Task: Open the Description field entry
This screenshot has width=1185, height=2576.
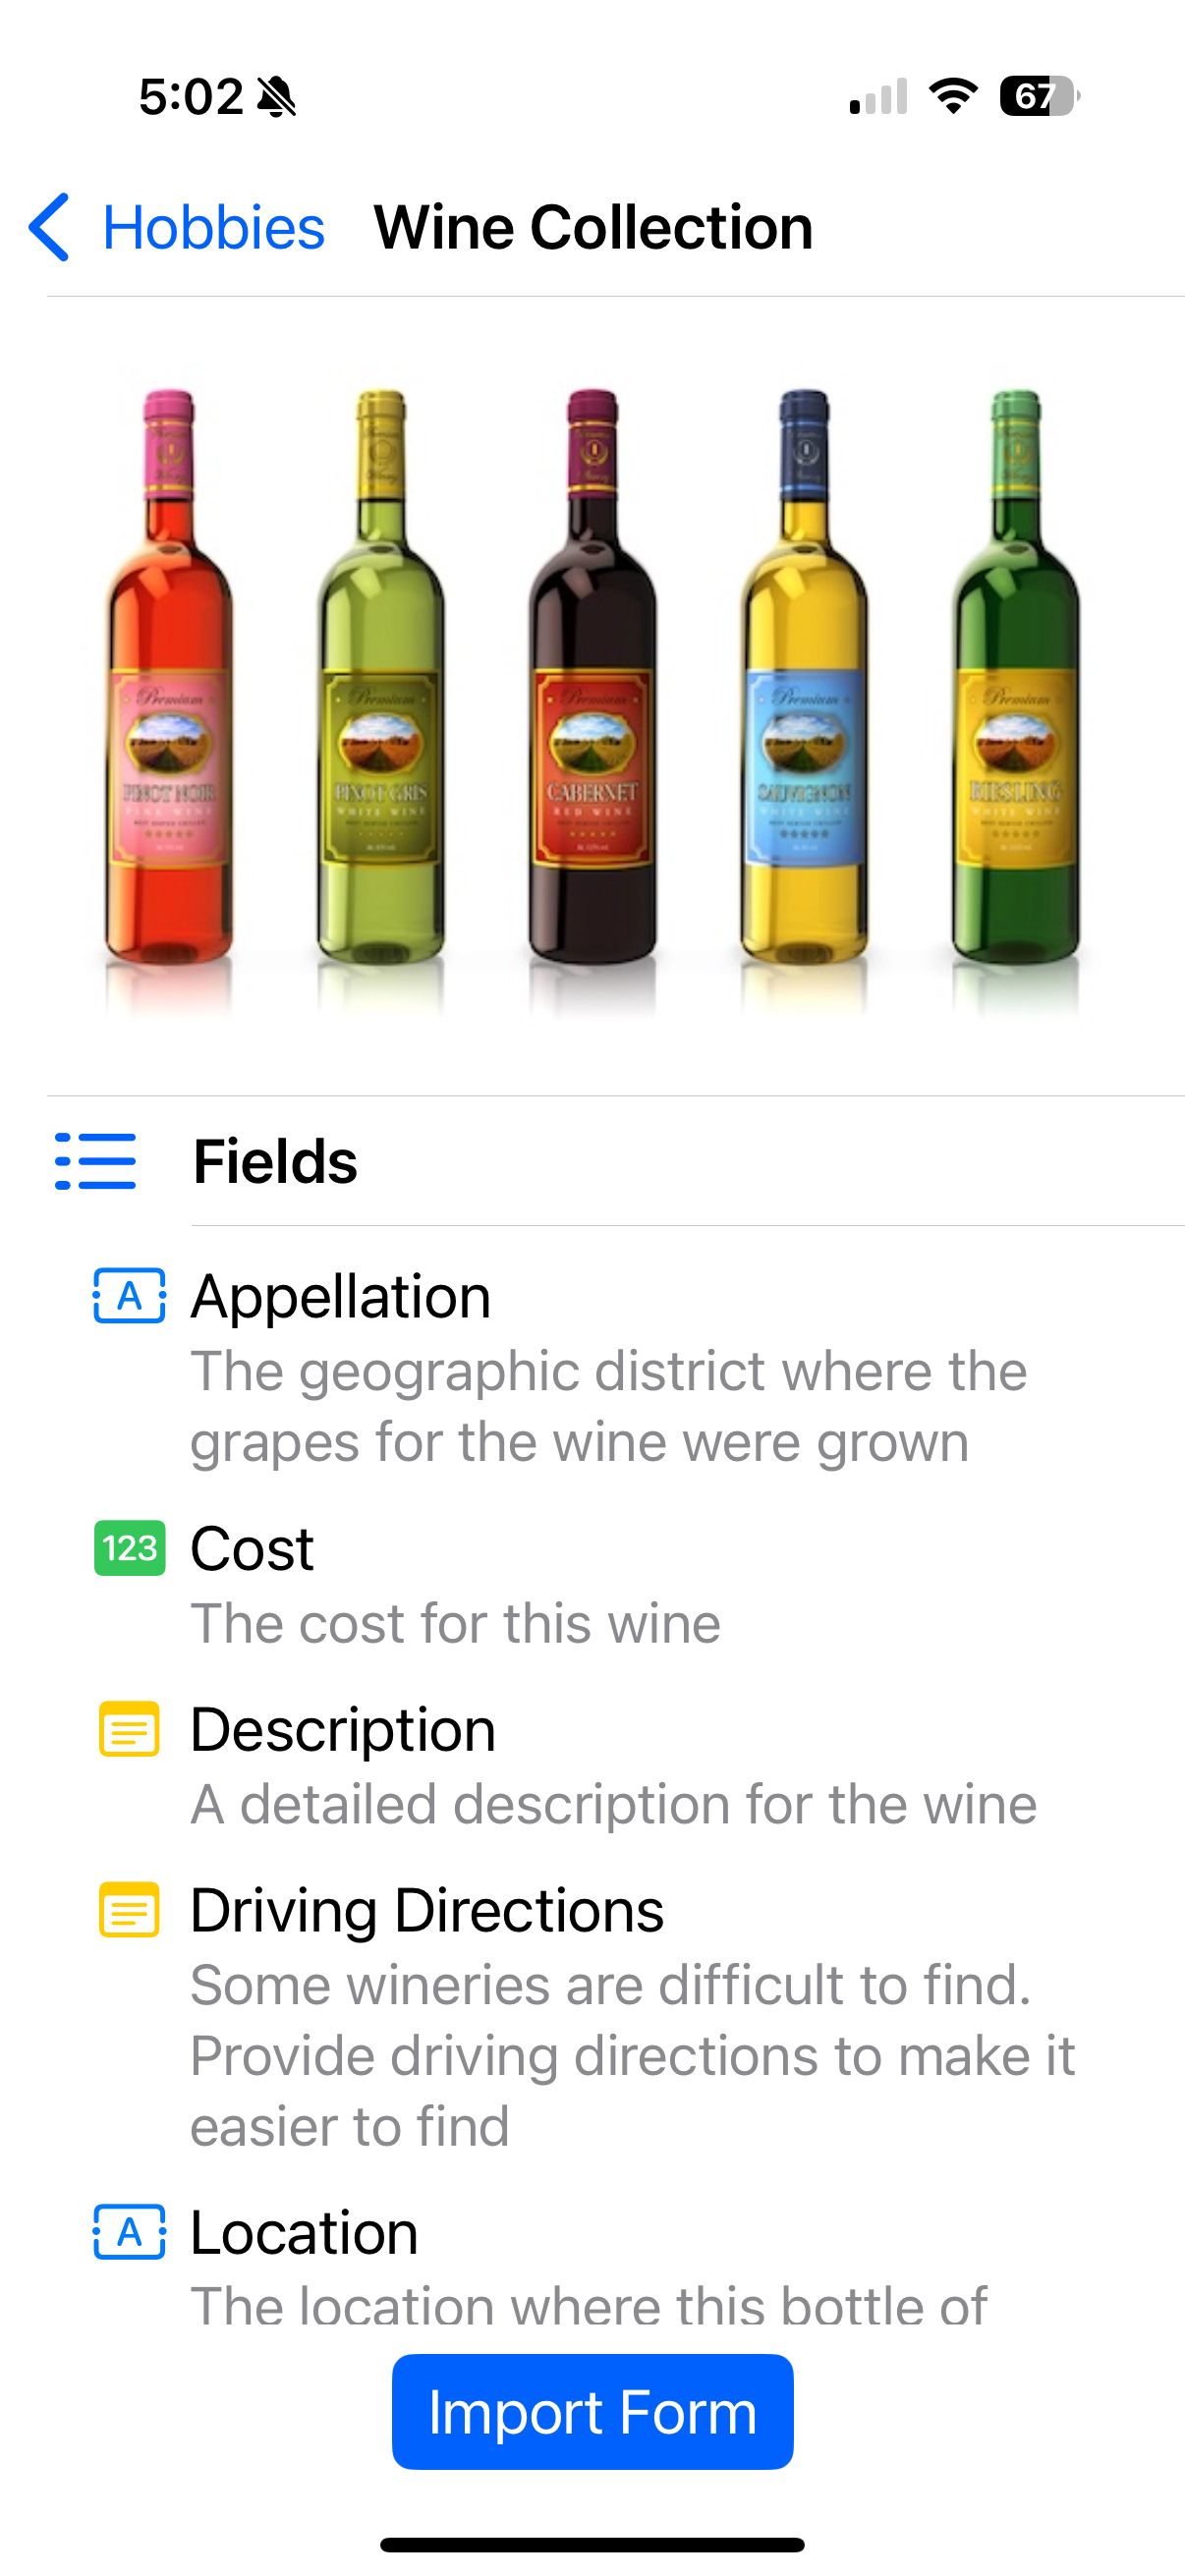Action: (612, 1766)
